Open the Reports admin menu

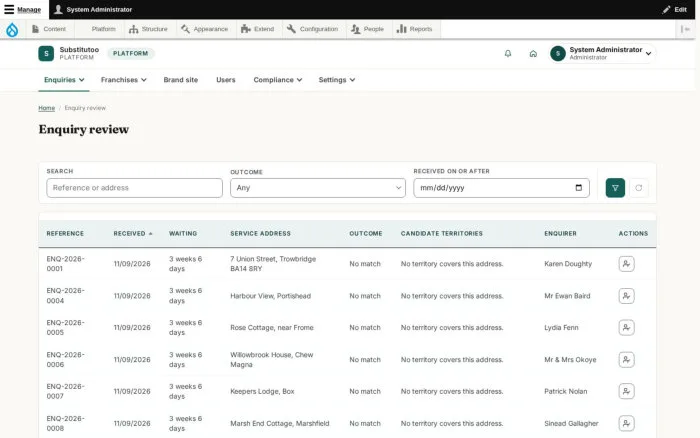coord(415,29)
